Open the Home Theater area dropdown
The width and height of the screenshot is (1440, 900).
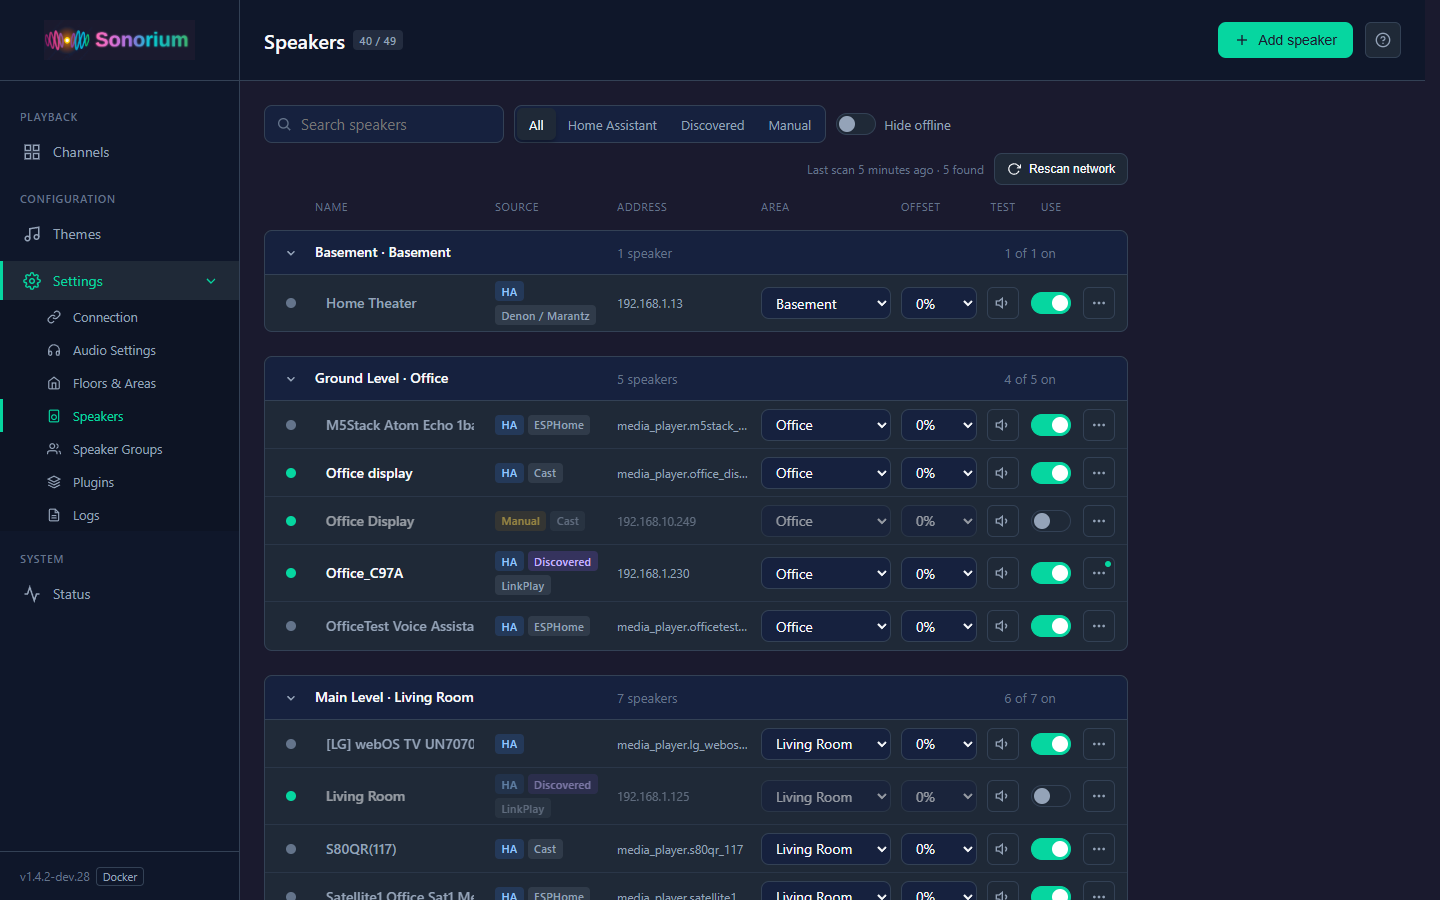[x=826, y=303]
